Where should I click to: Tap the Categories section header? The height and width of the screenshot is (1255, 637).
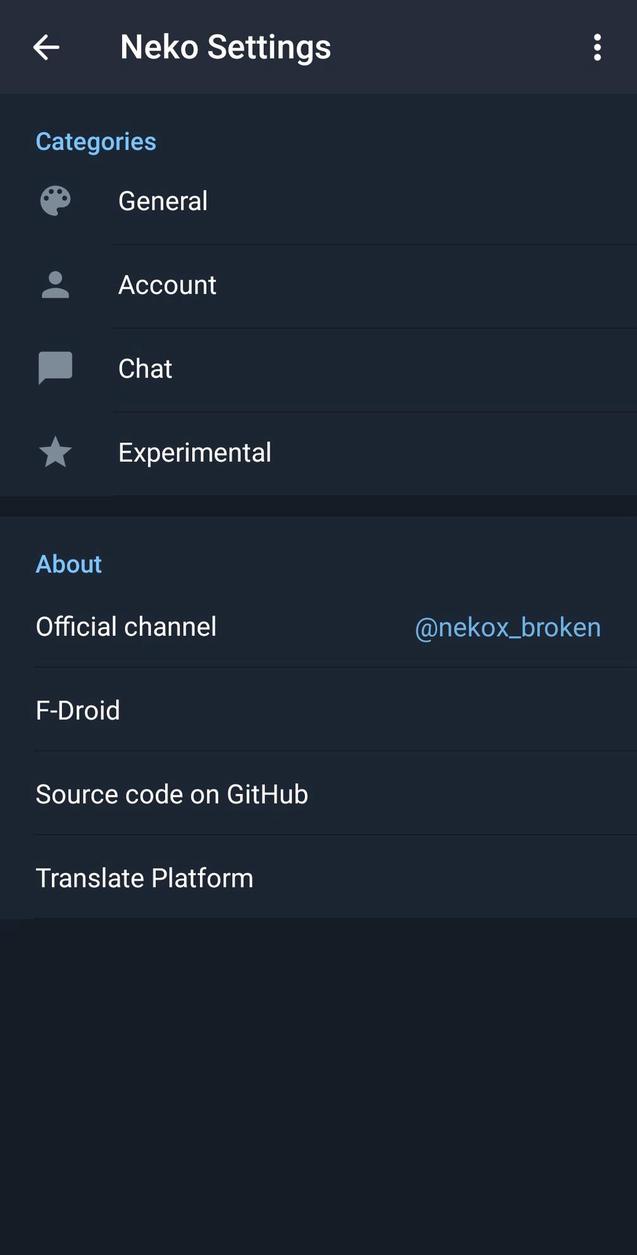point(95,141)
